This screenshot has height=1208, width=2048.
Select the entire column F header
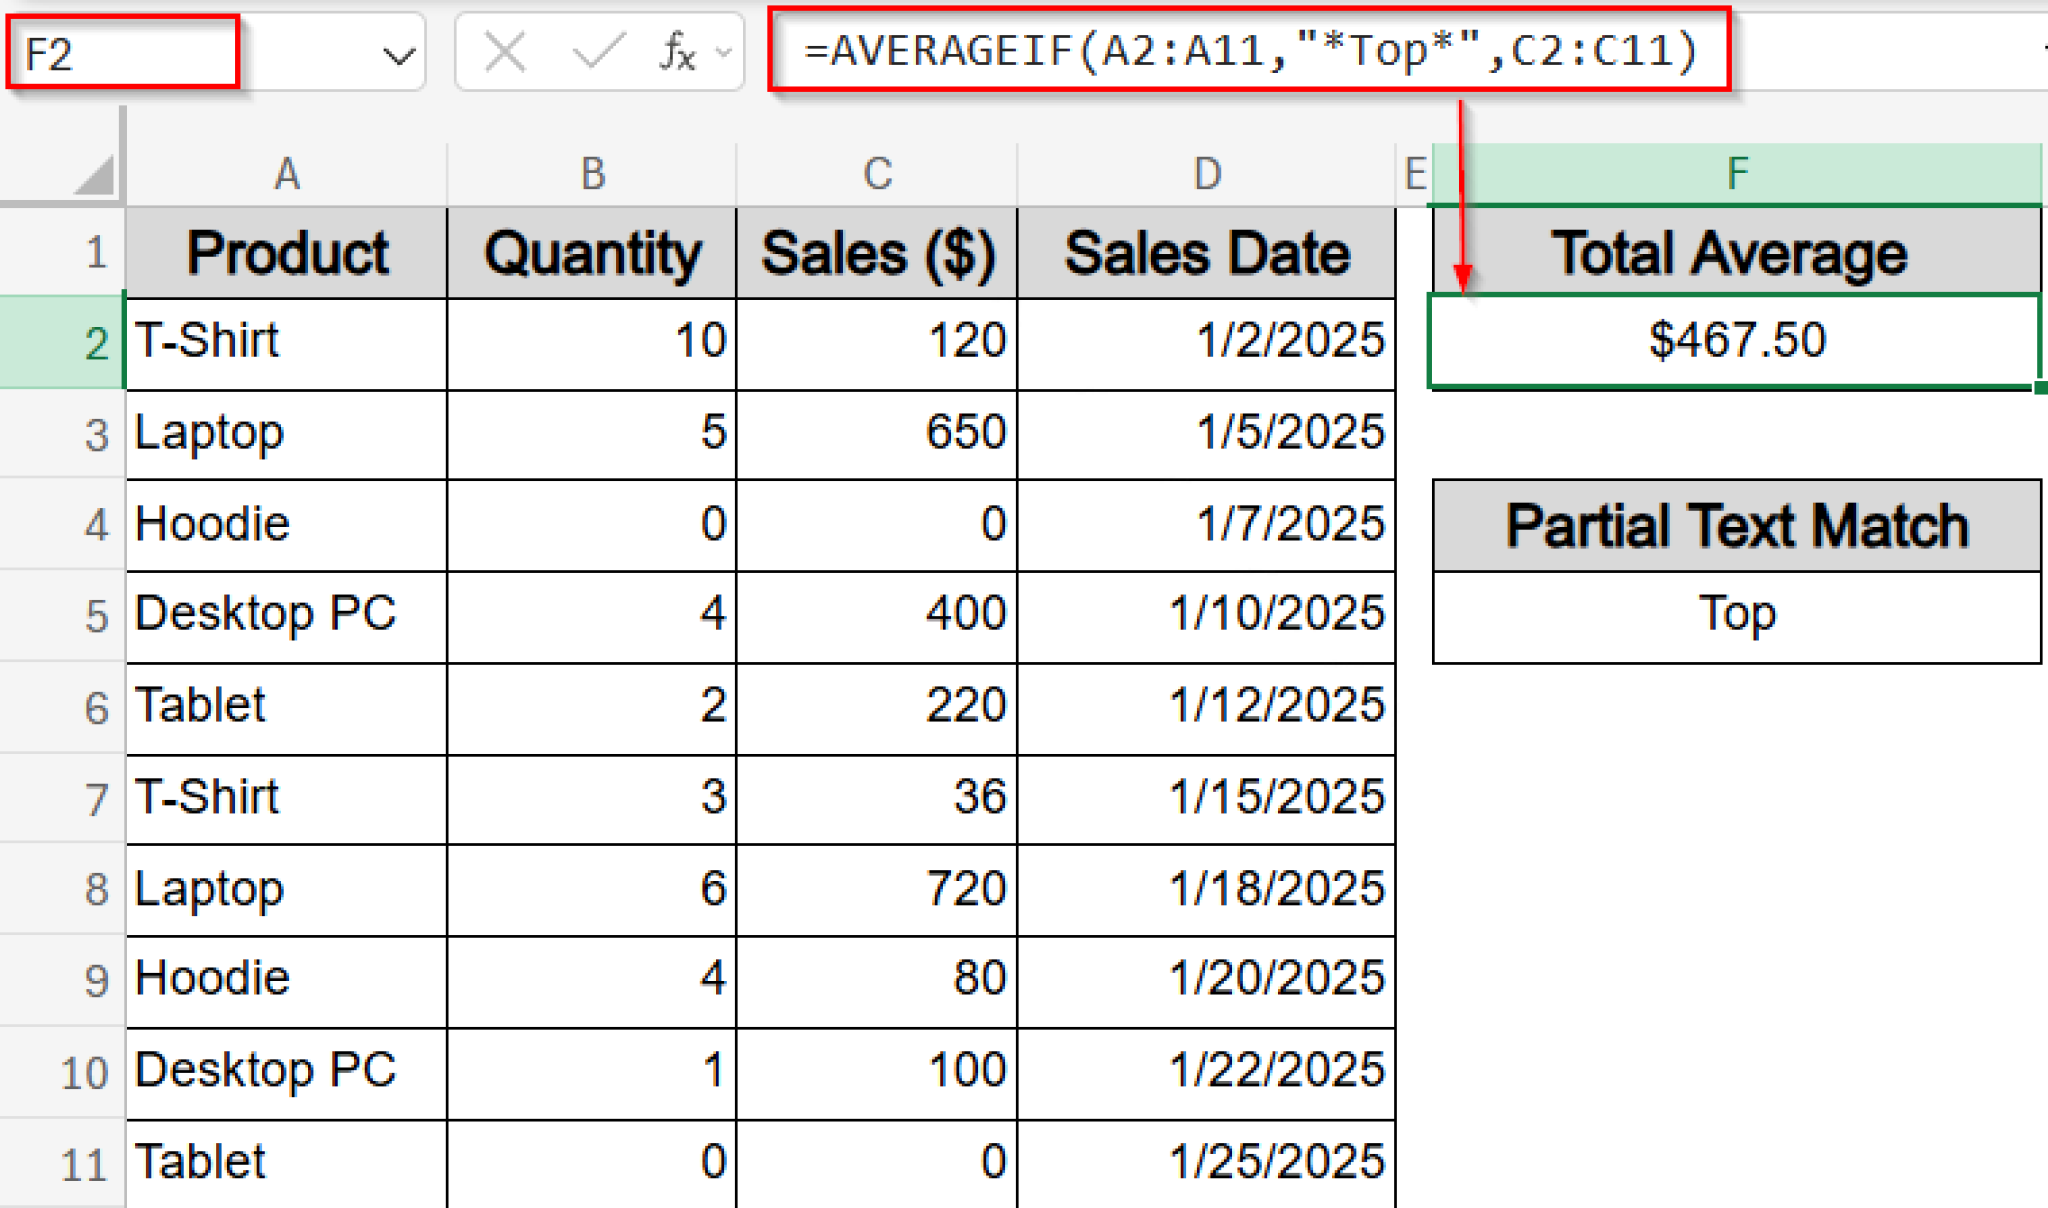click(1737, 172)
